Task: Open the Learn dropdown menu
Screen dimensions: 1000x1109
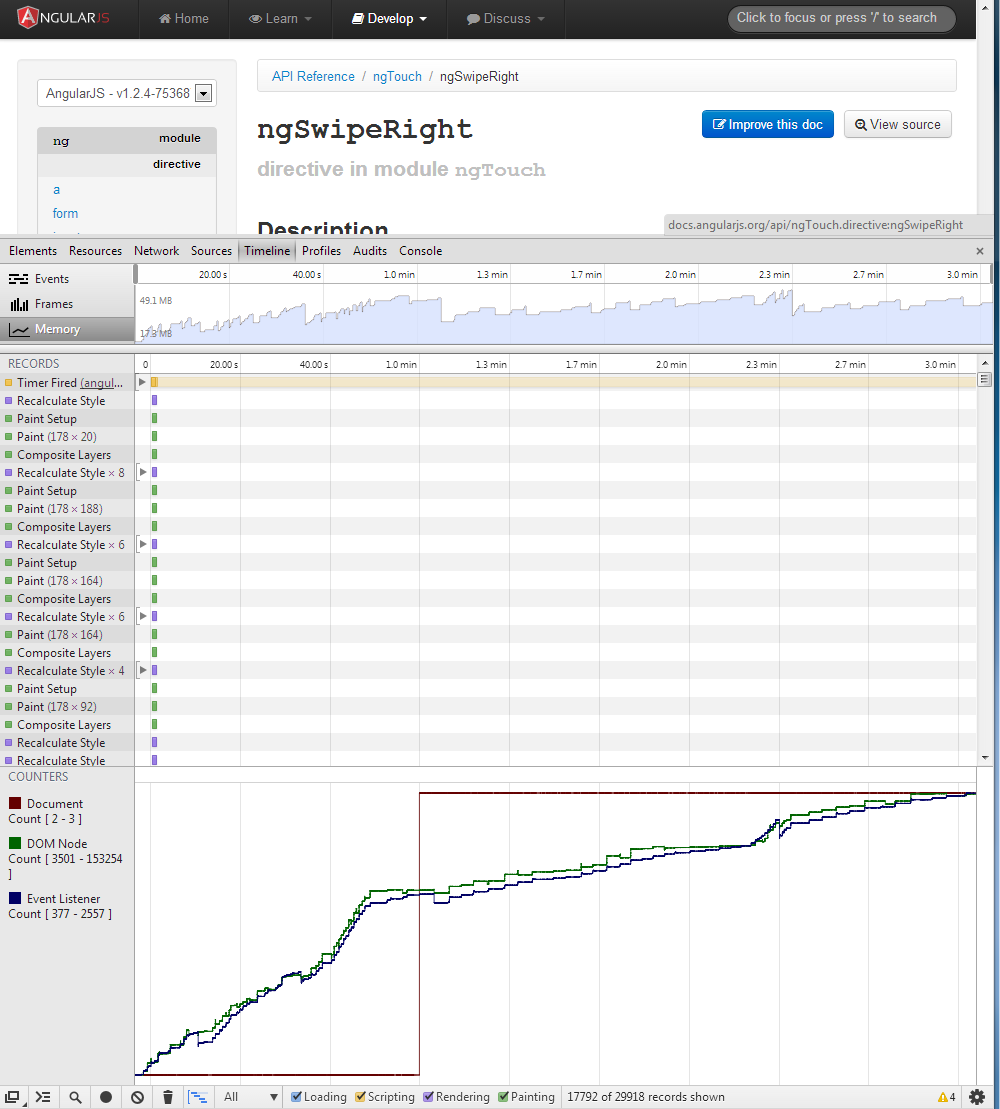Action: 280,18
